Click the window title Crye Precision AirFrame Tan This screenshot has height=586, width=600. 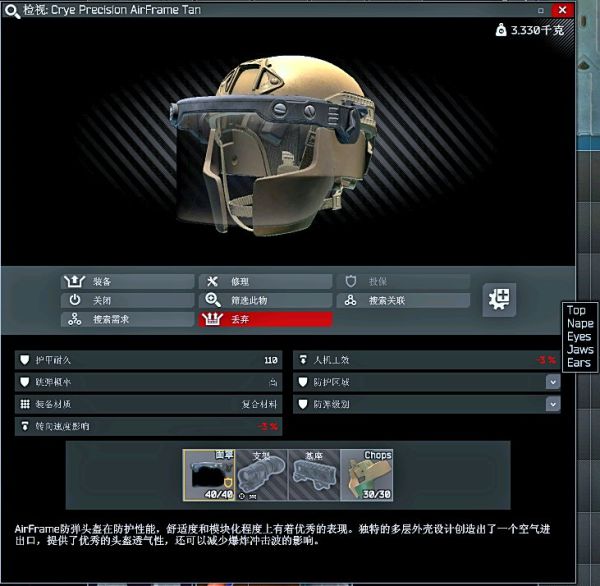(126, 10)
